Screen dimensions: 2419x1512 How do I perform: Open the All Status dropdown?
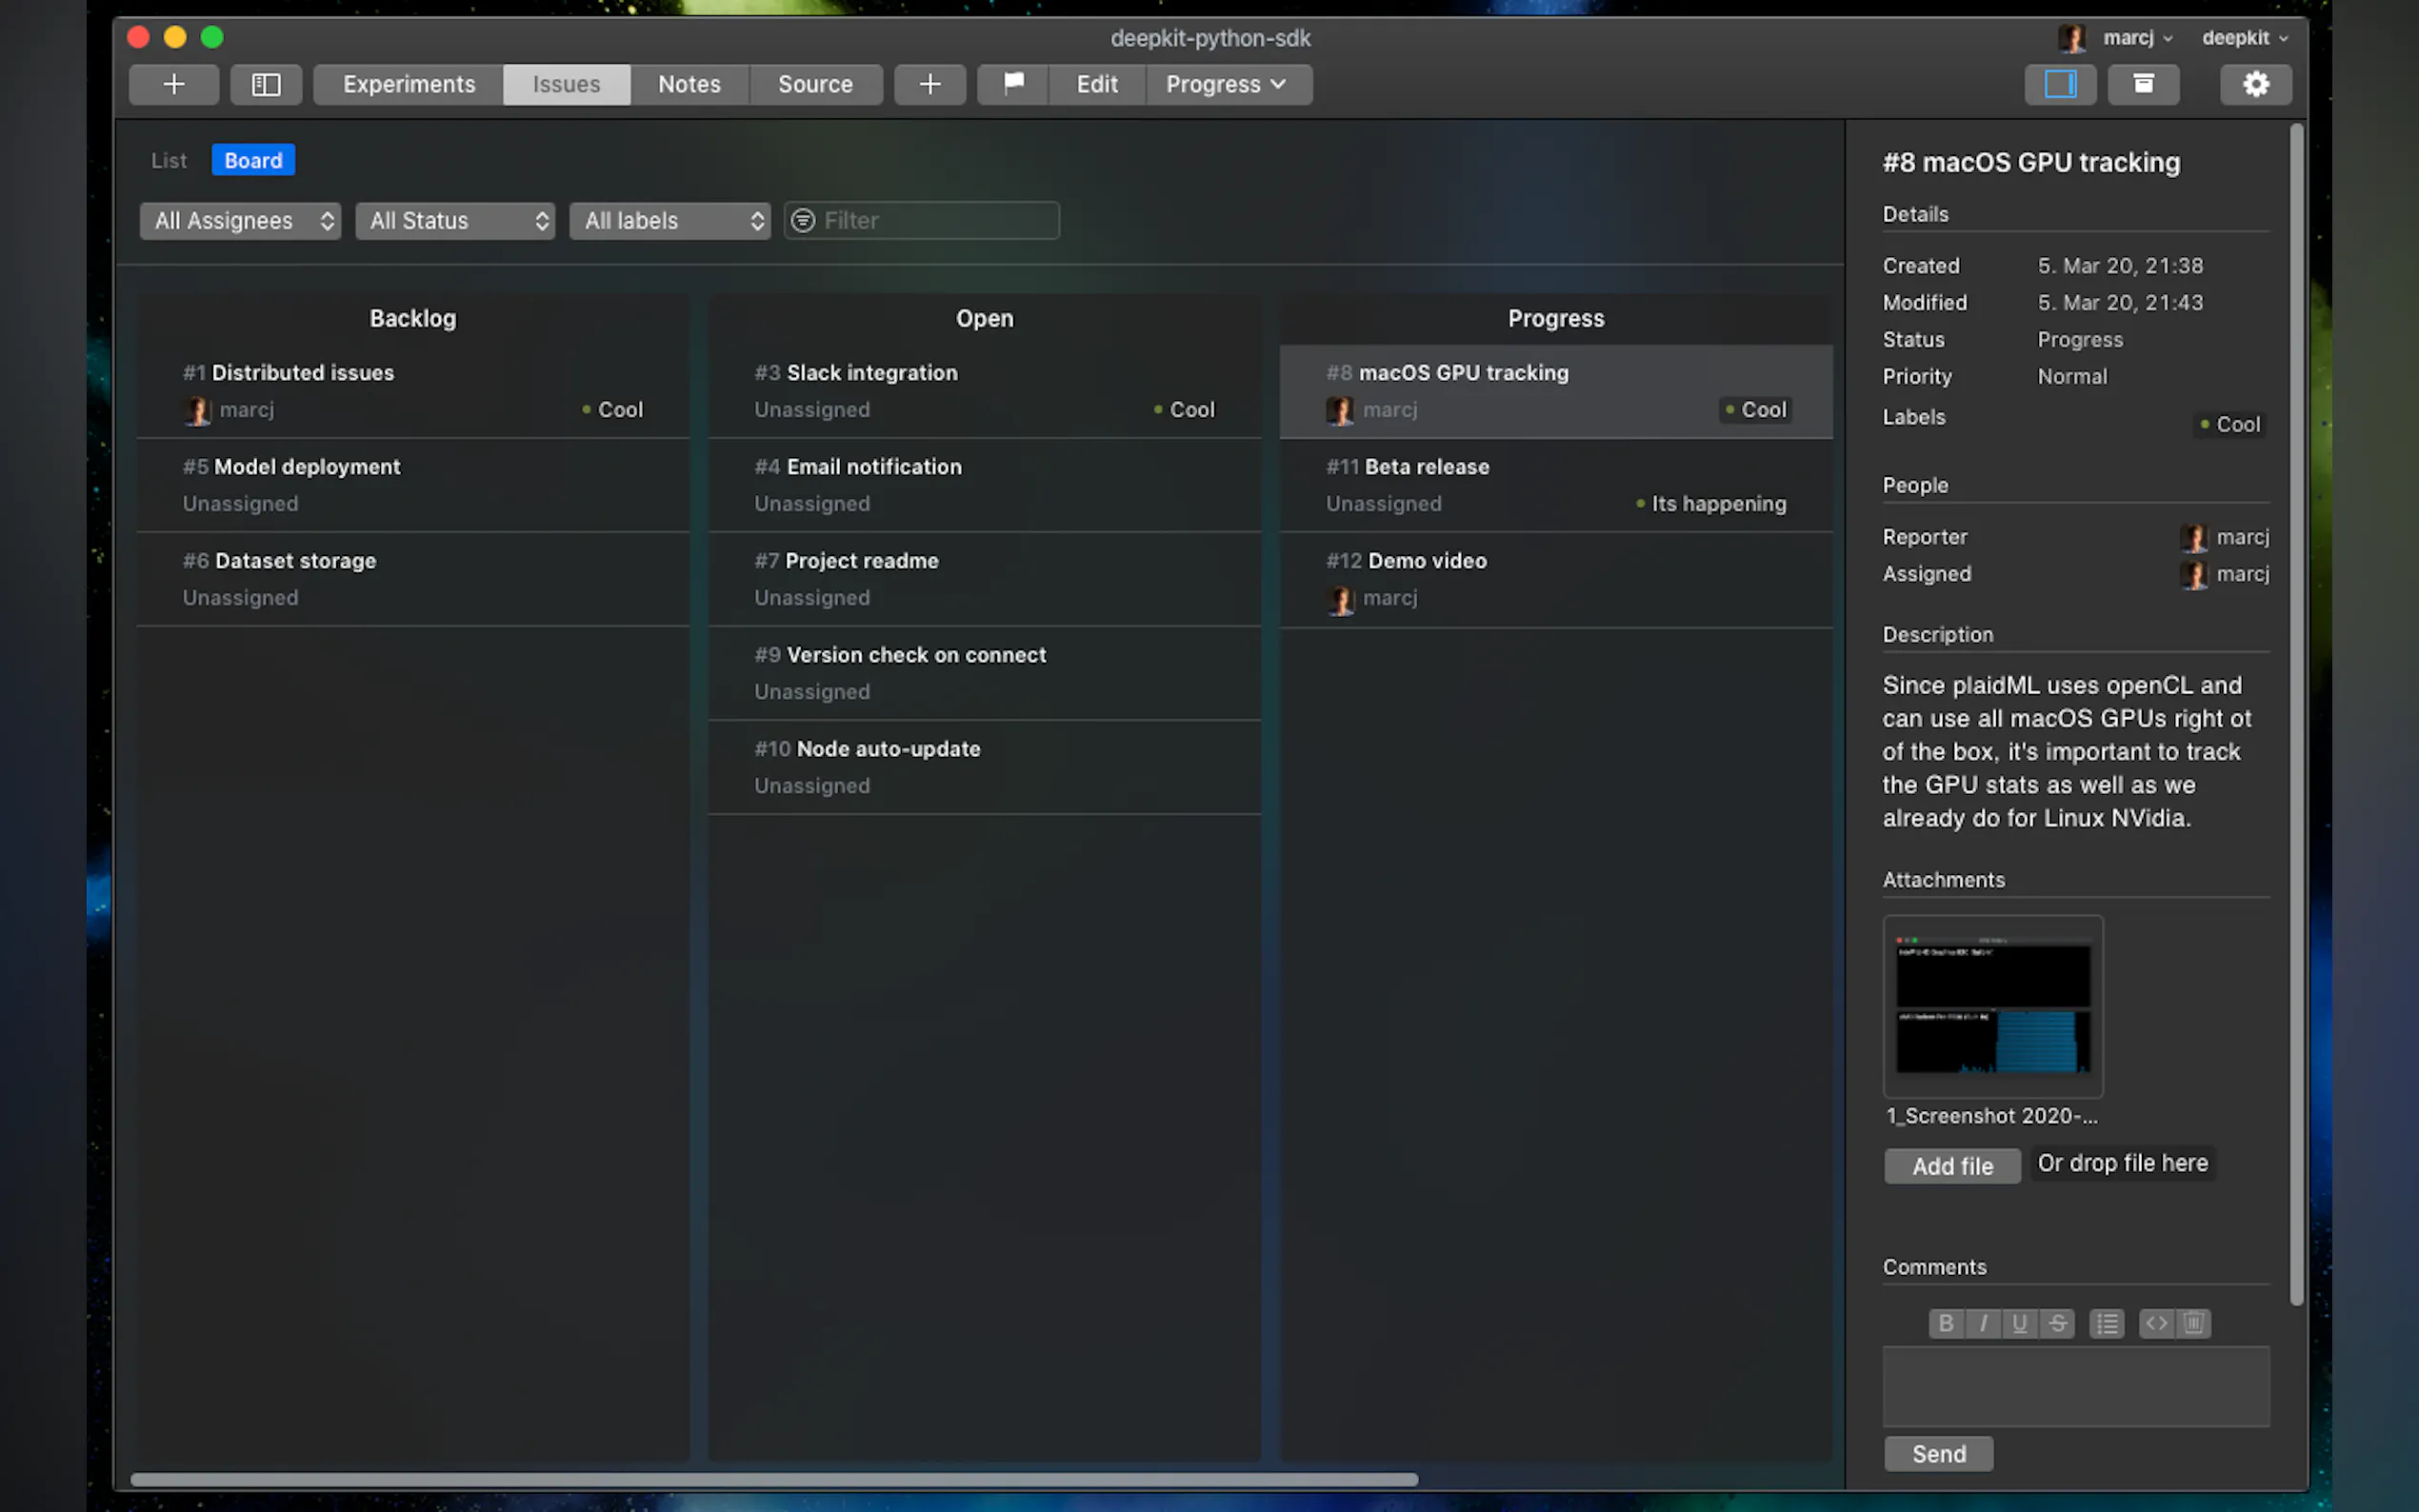pos(455,220)
